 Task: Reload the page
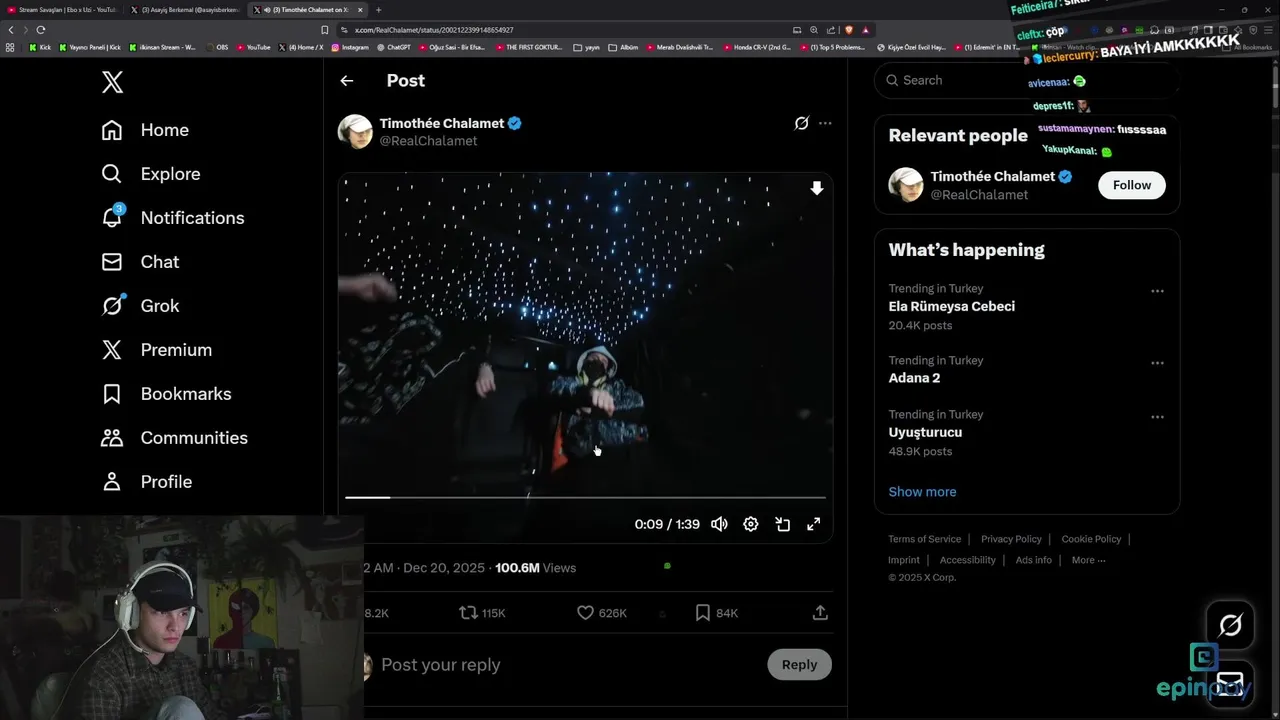pyautogui.click(x=40, y=30)
